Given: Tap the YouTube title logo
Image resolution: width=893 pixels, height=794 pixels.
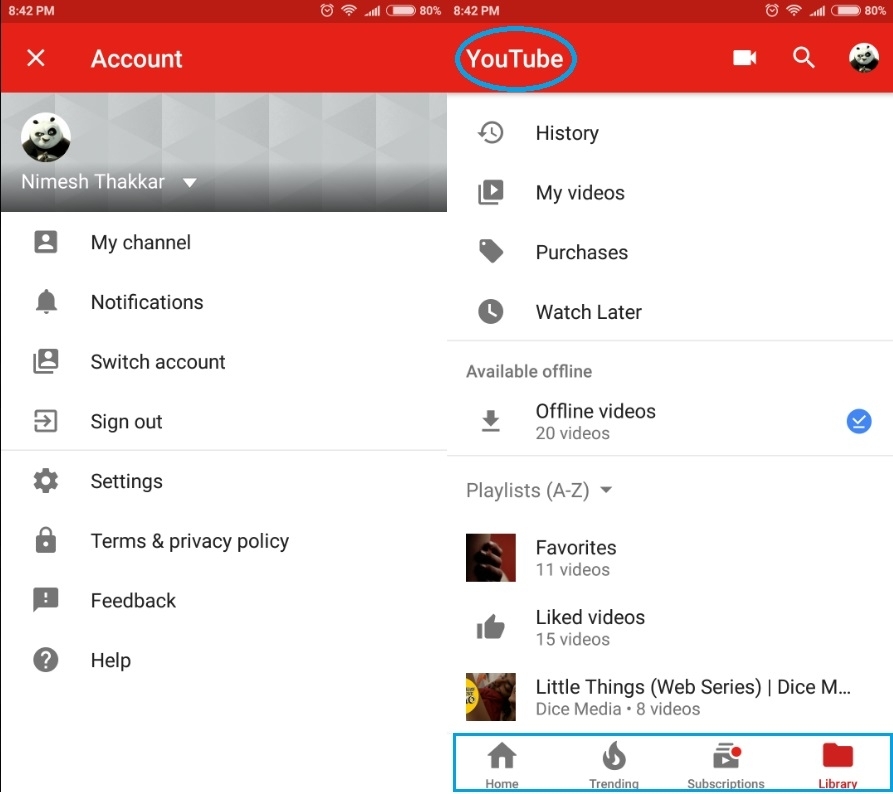Looking at the screenshot, I should click(x=515, y=59).
